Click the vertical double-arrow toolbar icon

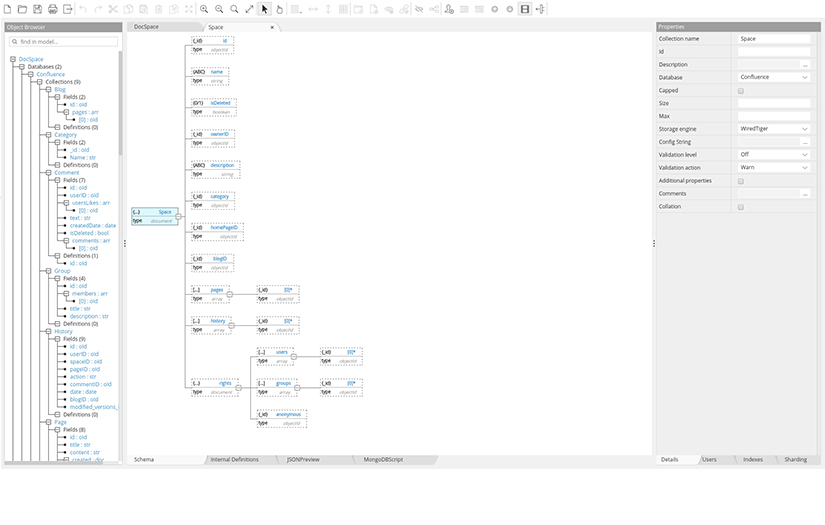(x=328, y=9)
